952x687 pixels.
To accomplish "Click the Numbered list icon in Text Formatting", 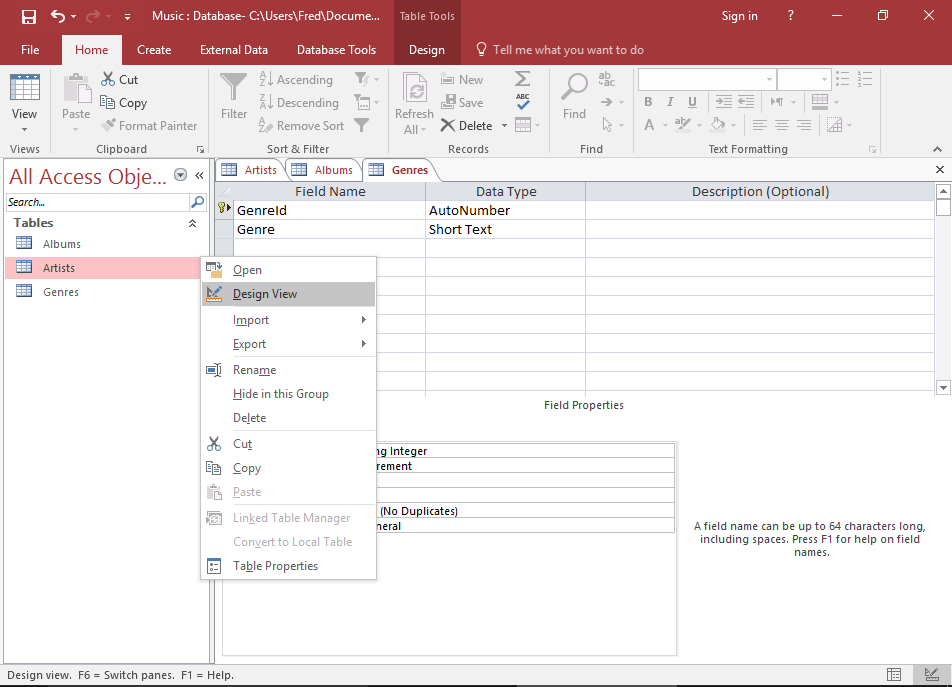I will 865,79.
